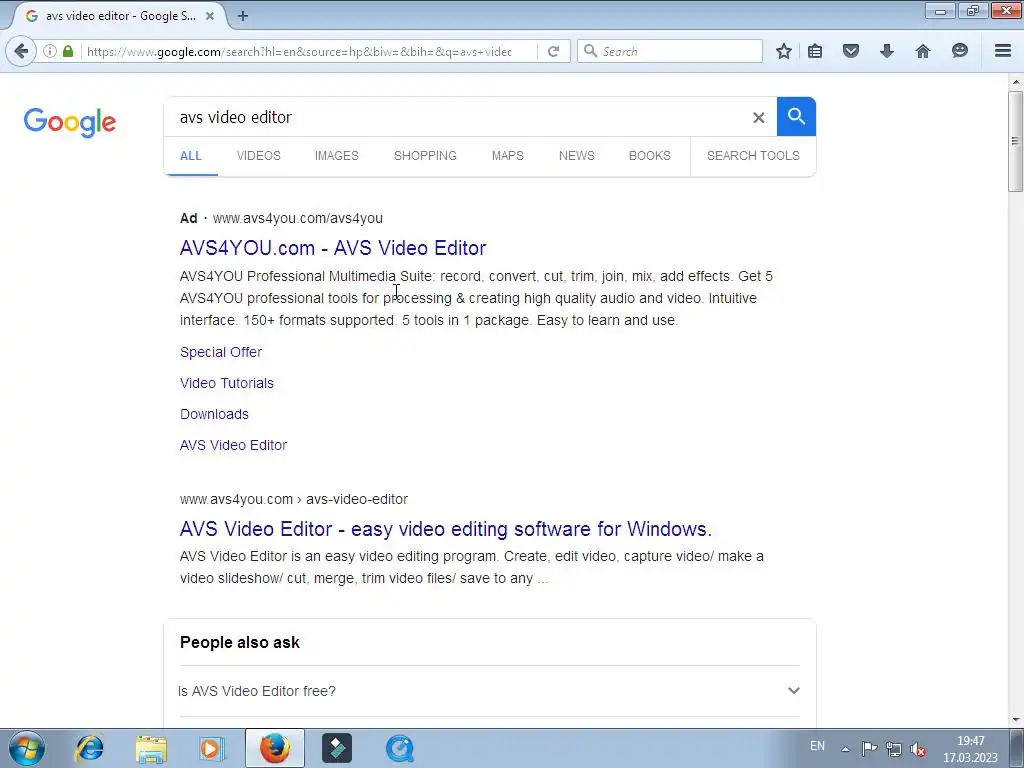Go to Google home via logo

pos(70,122)
